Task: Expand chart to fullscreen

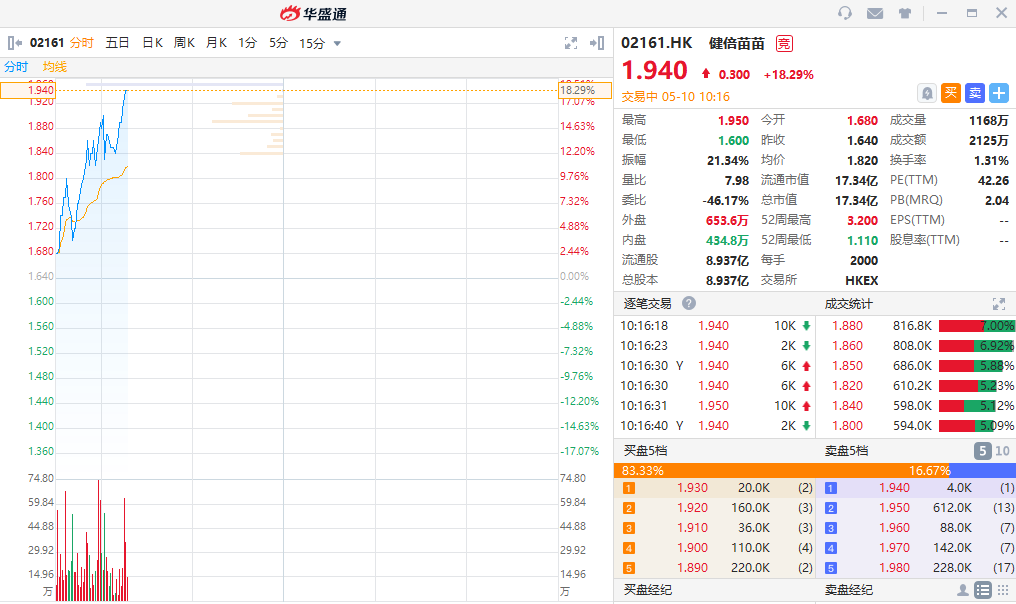Action: tap(571, 43)
